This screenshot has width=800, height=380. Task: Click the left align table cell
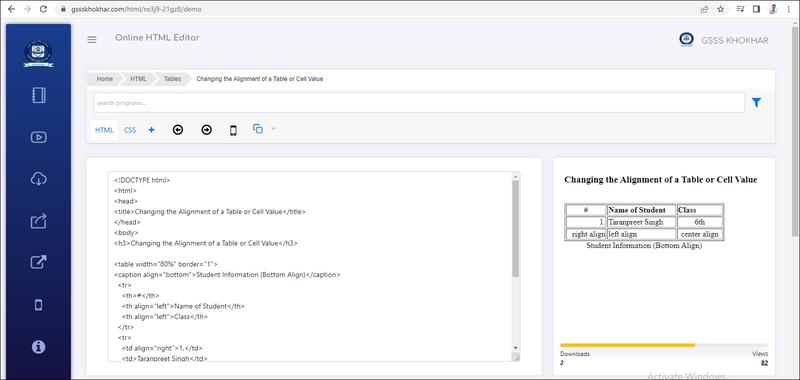pos(642,234)
